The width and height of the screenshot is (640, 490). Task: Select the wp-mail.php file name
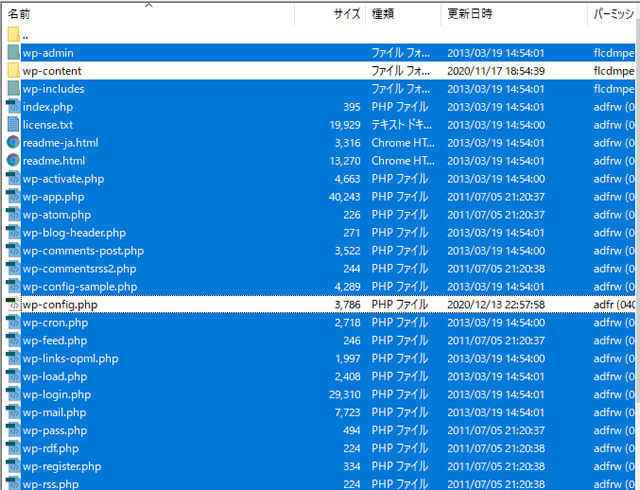(54, 412)
